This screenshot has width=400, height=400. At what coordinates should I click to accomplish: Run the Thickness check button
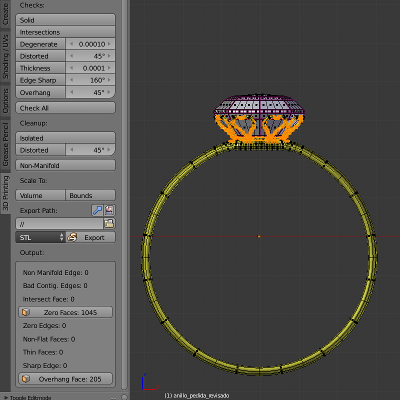(40, 68)
